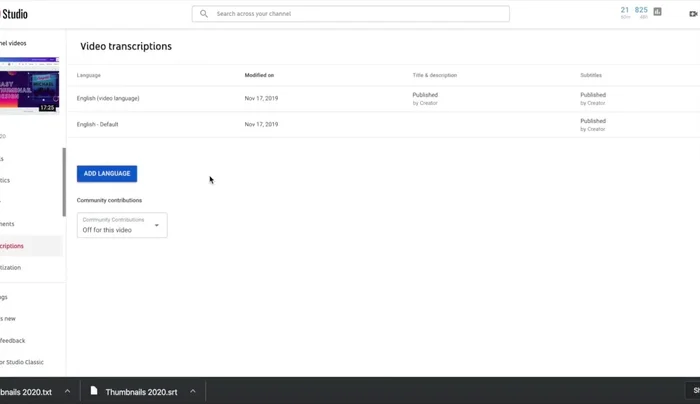Click the YouTube Studio logo
Screen dimensions: 700x404
pos(14,14)
